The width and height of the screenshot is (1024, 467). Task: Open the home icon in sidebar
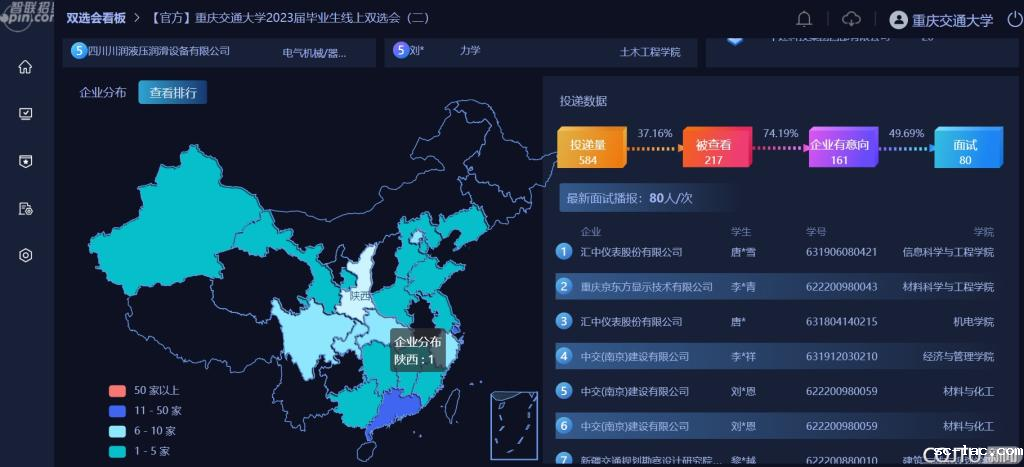26,67
